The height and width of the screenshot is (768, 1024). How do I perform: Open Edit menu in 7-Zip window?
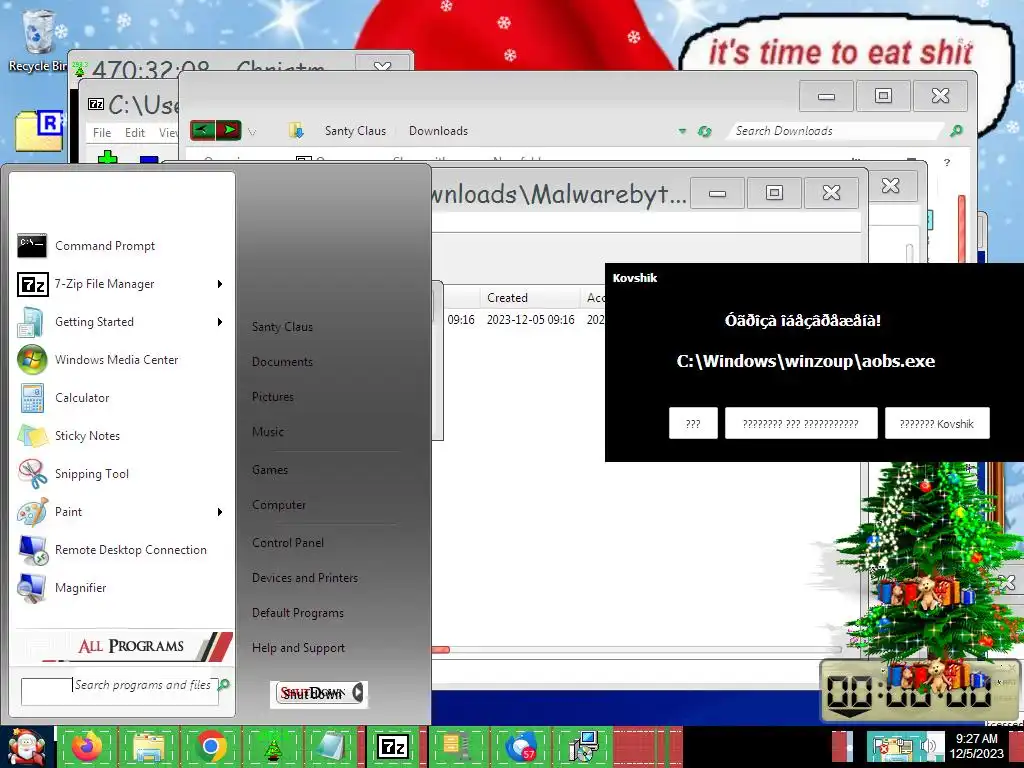[135, 133]
